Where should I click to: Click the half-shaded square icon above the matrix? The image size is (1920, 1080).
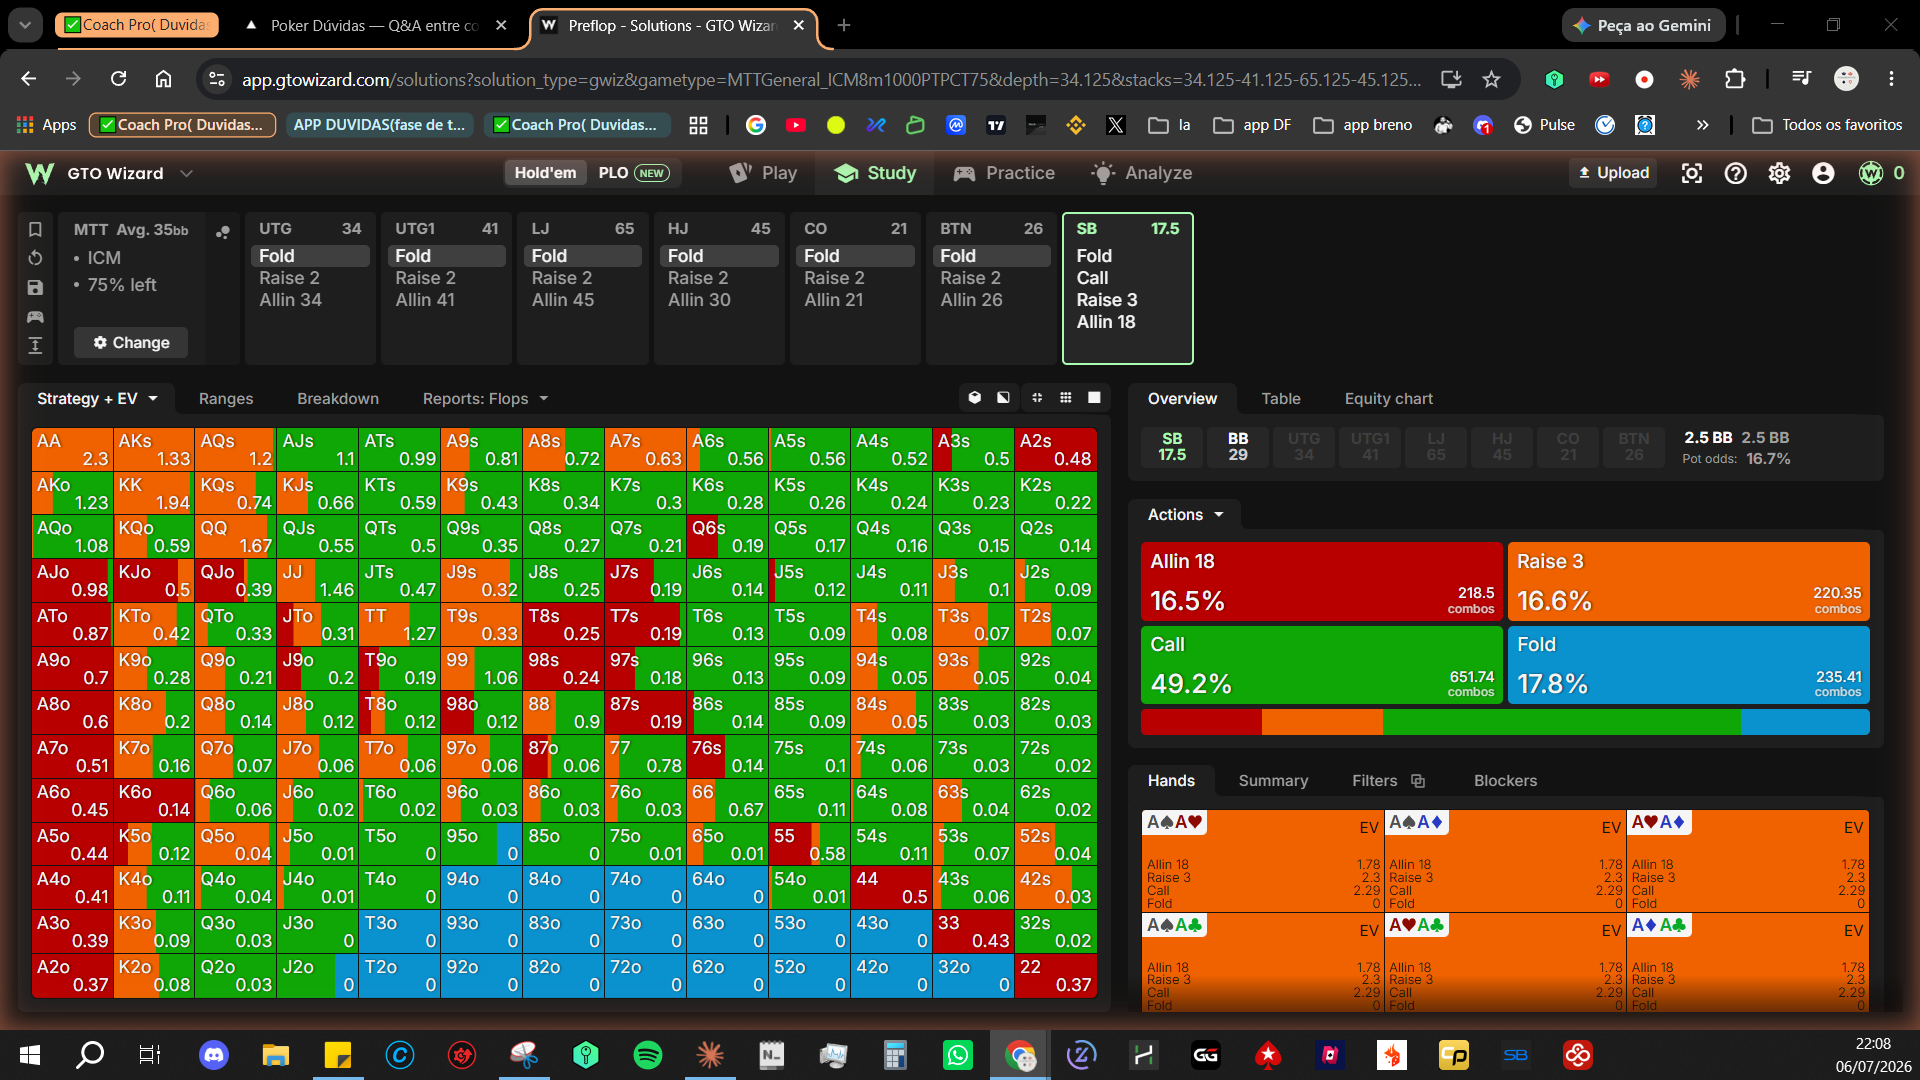click(1003, 398)
